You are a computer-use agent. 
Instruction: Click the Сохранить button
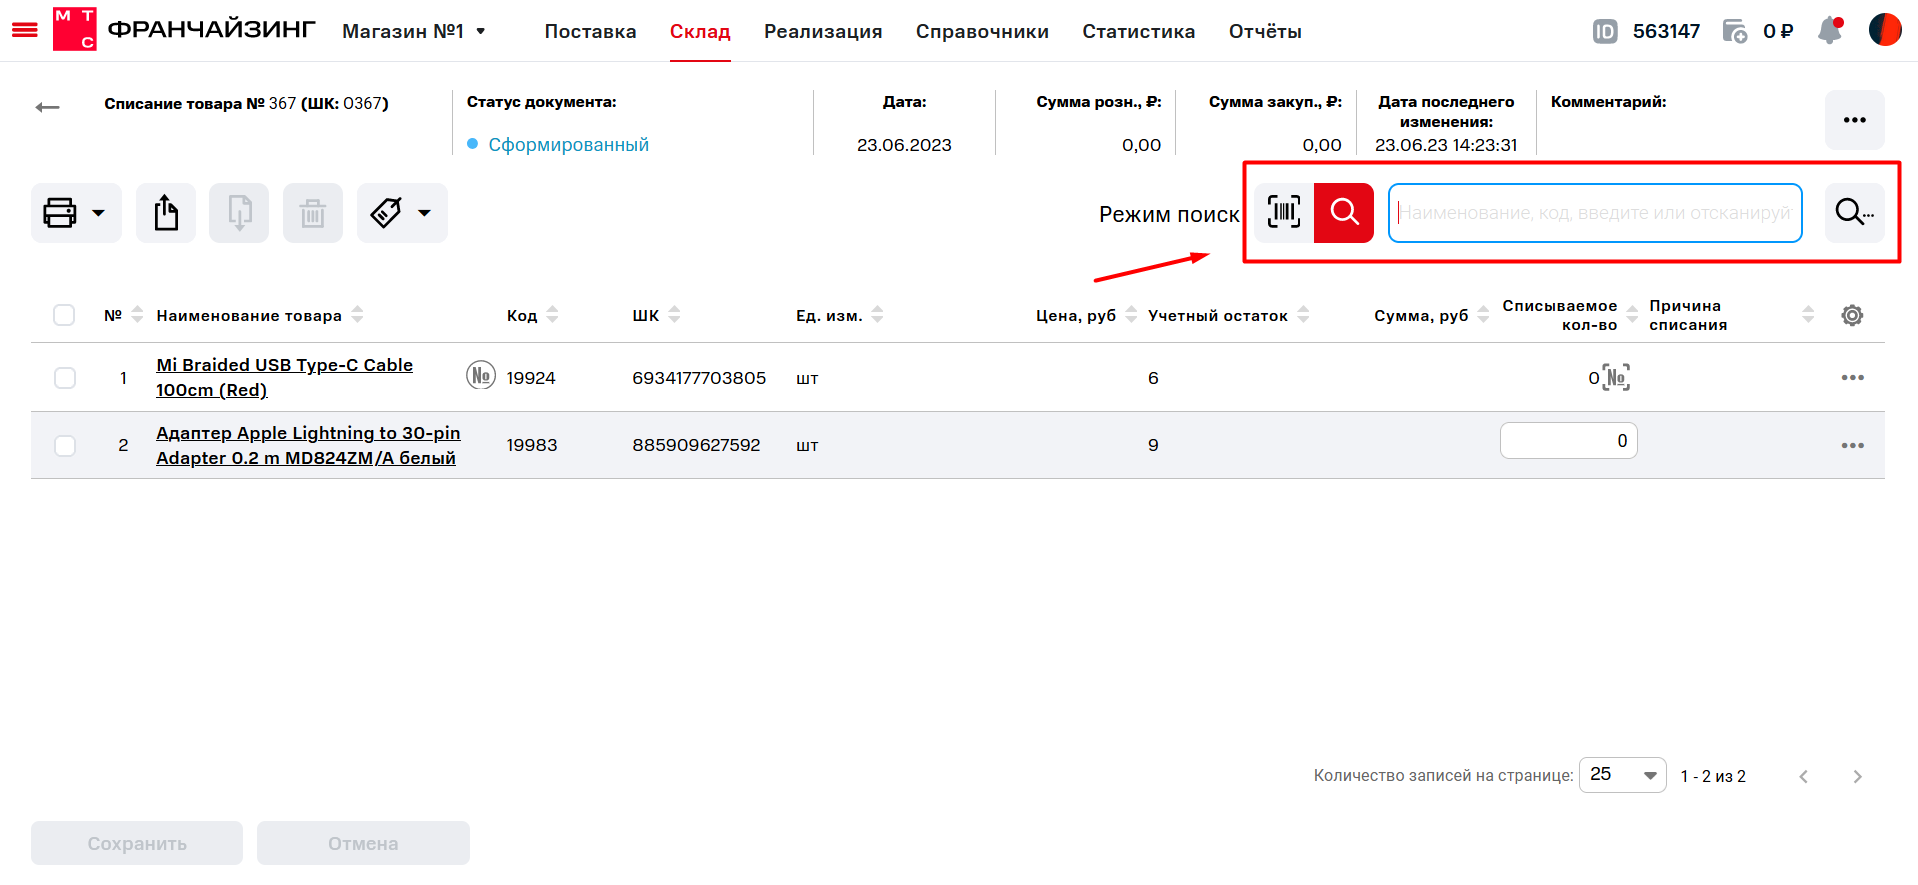coord(137,843)
